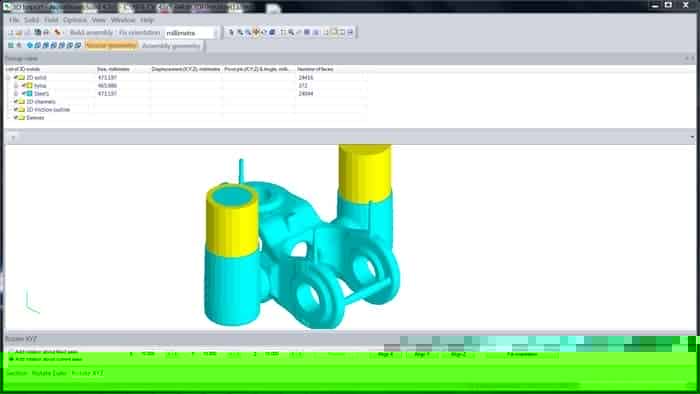This screenshot has height=394, width=700.
Task: Click the first blue cube view icon
Action: pyautogui.click(x=29, y=45)
